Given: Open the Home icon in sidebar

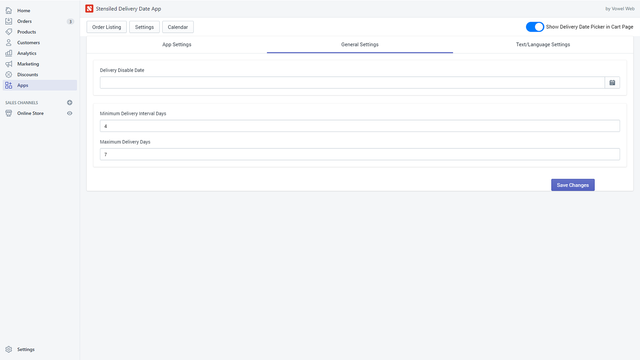Looking at the screenshot, I should (x=9, y=10).
